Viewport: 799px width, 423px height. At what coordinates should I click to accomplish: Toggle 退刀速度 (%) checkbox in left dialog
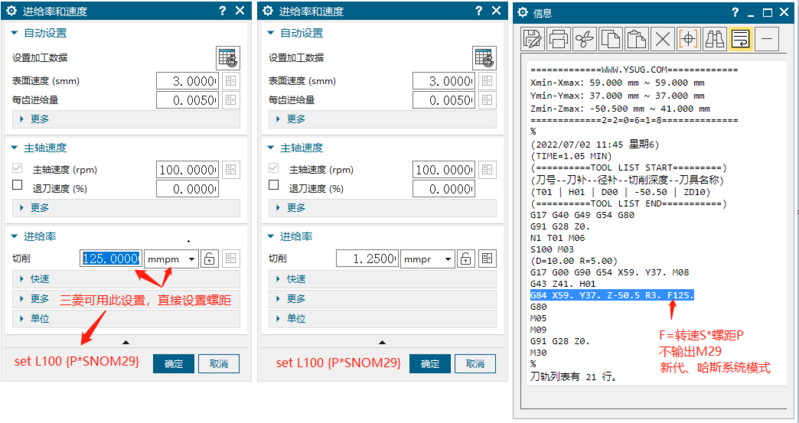pyautogui.click(x=17, y=185)
